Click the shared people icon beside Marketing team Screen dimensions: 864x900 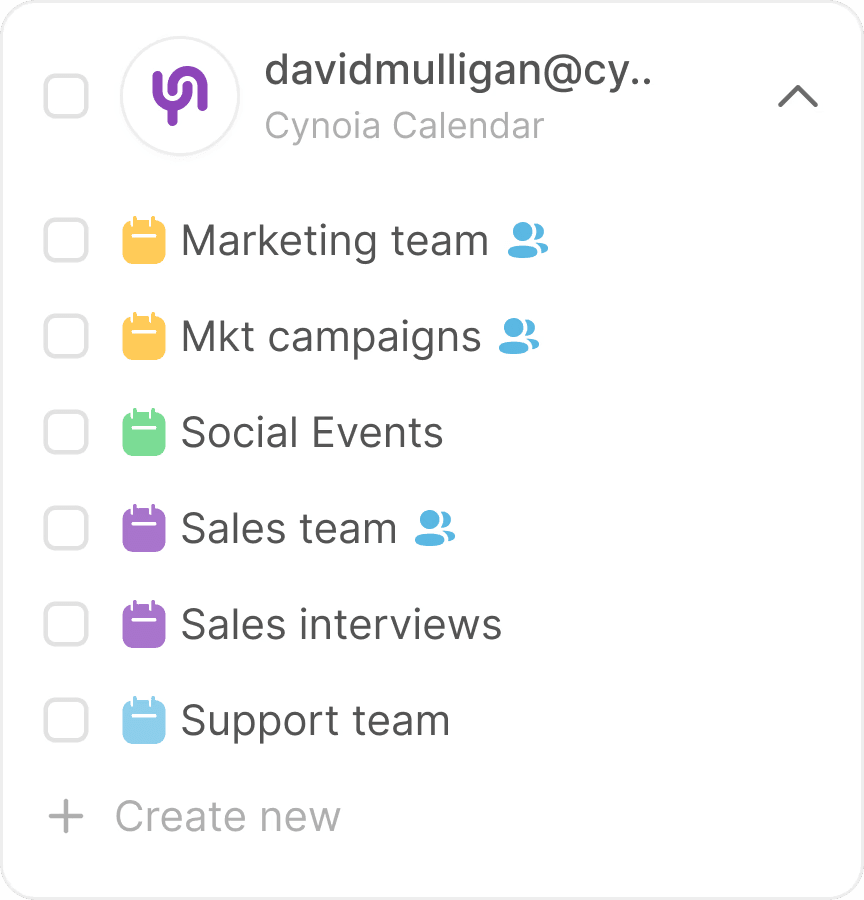click(x=528, y=240)
